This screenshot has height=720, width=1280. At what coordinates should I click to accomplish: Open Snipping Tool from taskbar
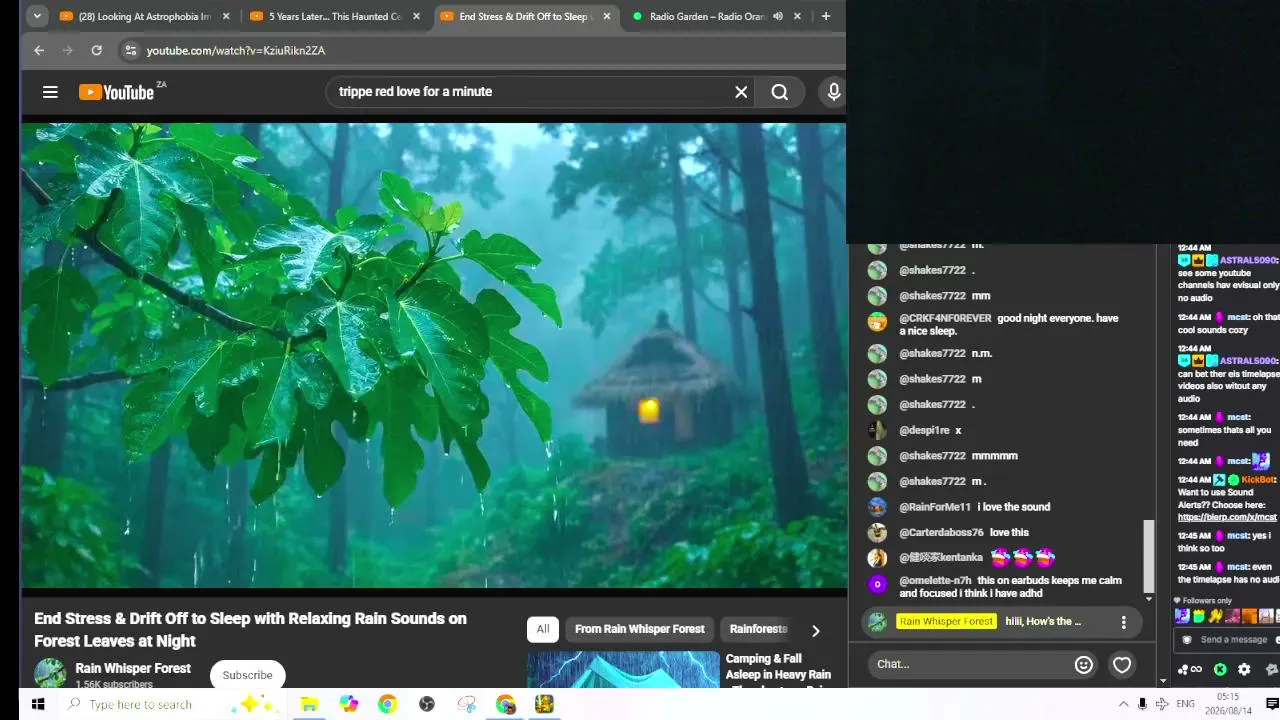[466, 704]
